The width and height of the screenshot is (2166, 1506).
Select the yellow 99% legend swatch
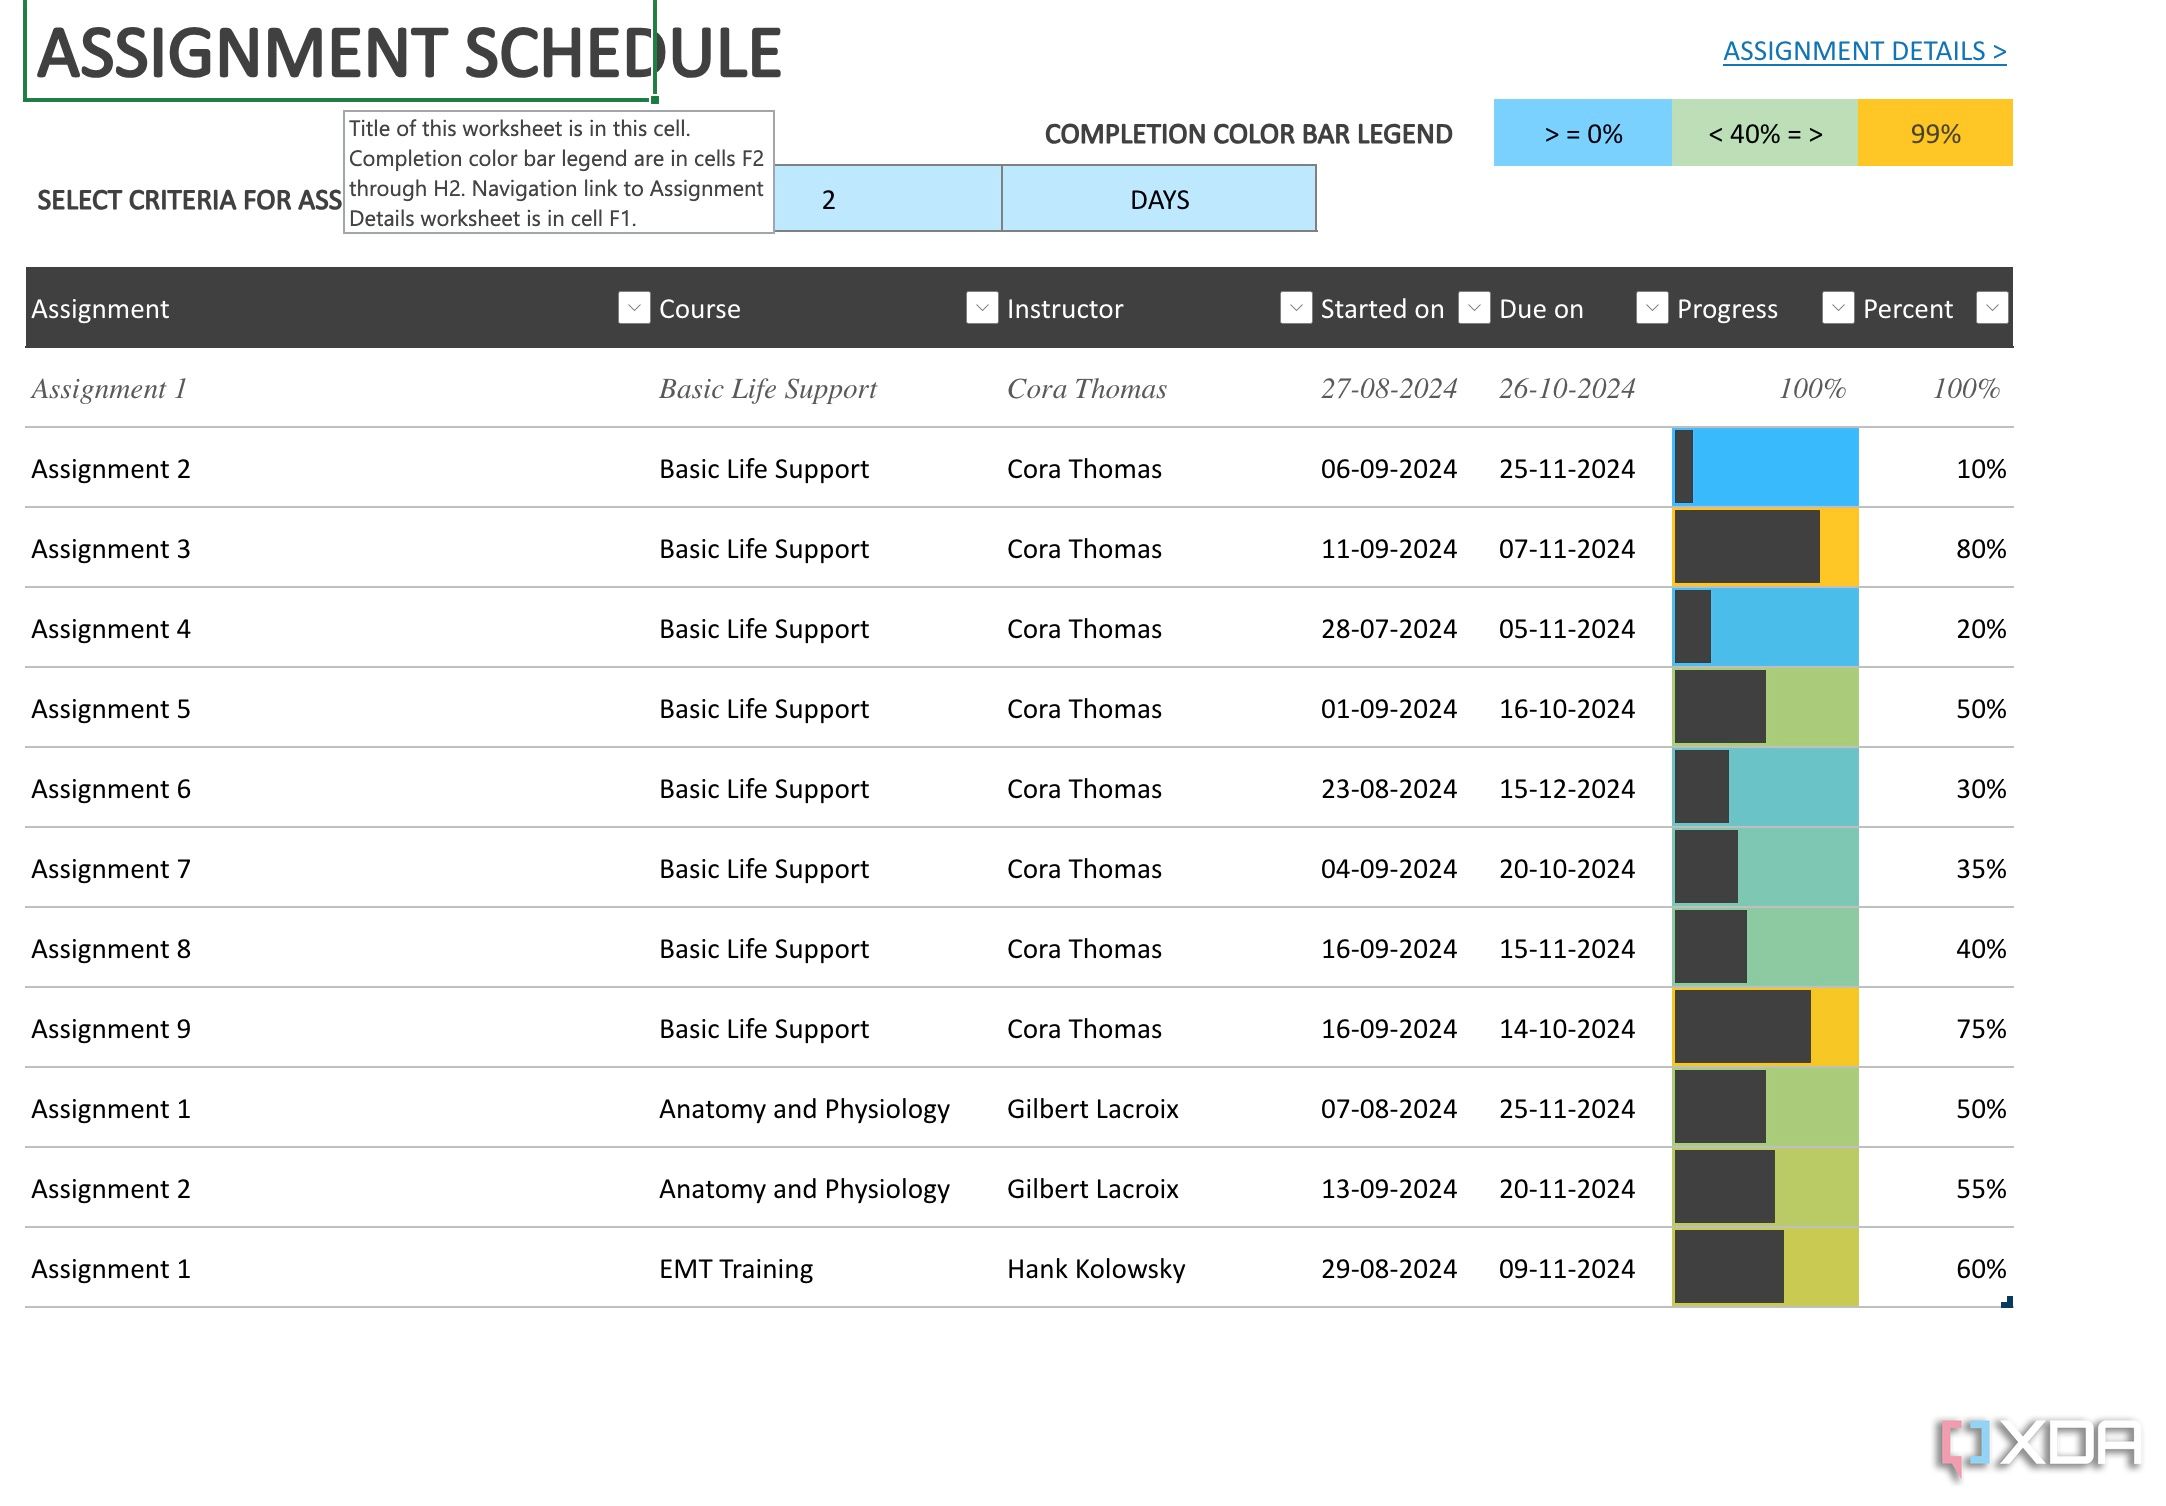[x=1935, y=133]
